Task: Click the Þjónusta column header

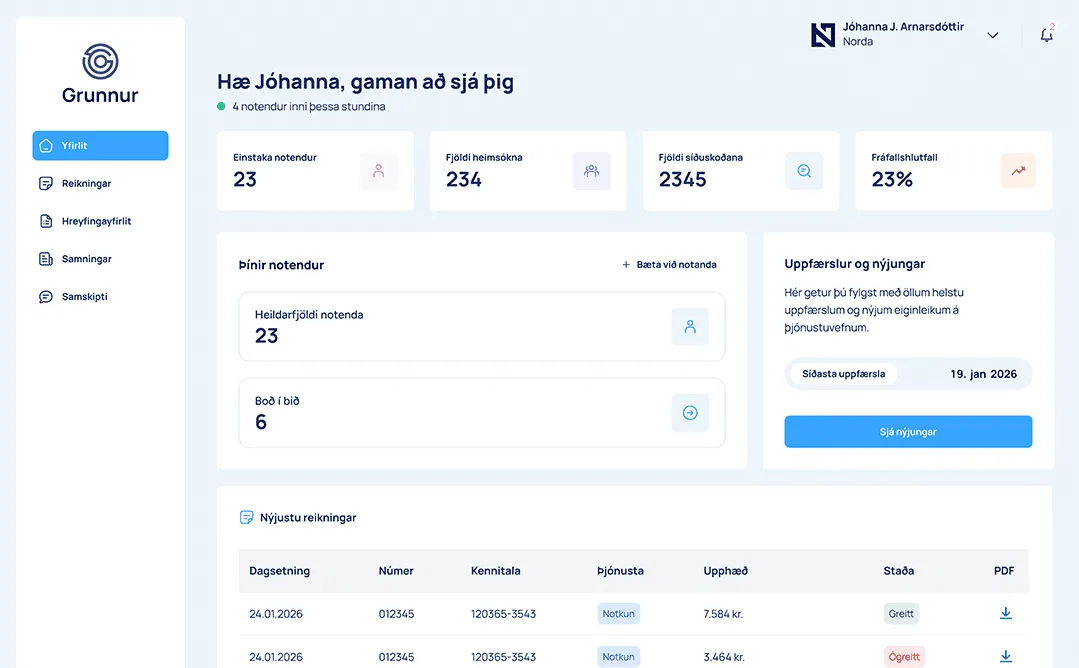Action: coord(621,570)
